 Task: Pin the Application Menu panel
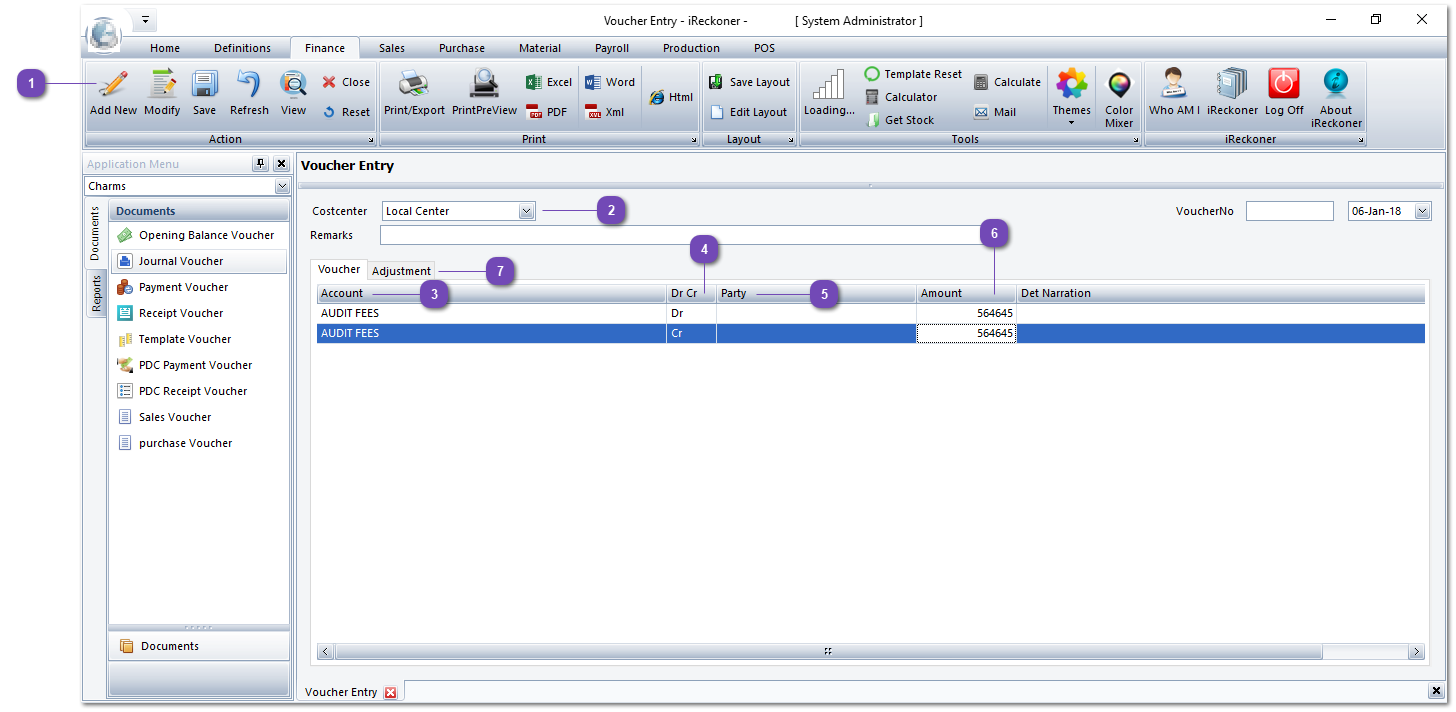coord(261,164)
